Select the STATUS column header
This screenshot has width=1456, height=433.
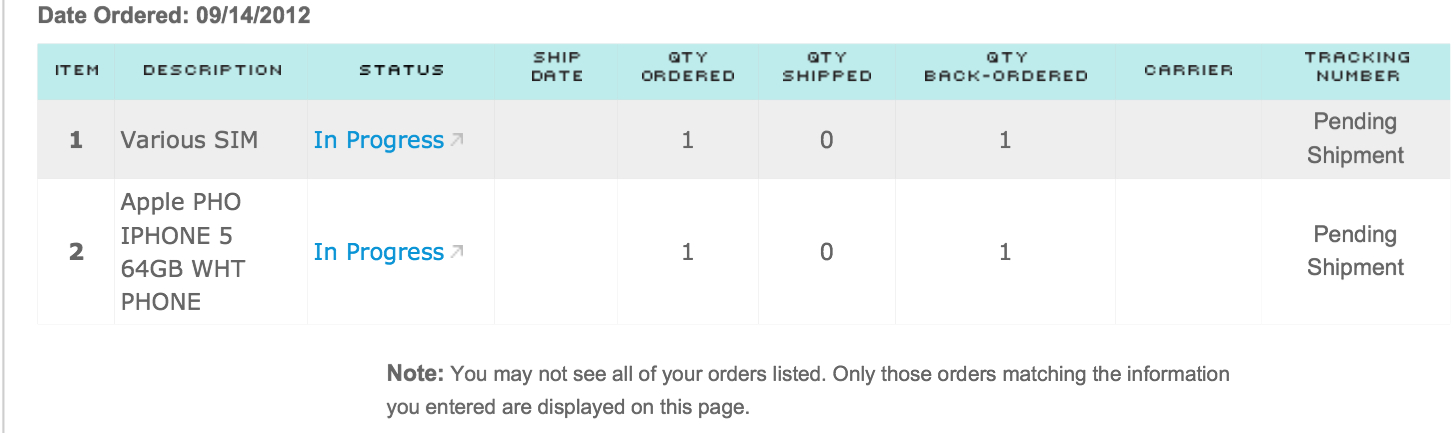click(401, 70)
